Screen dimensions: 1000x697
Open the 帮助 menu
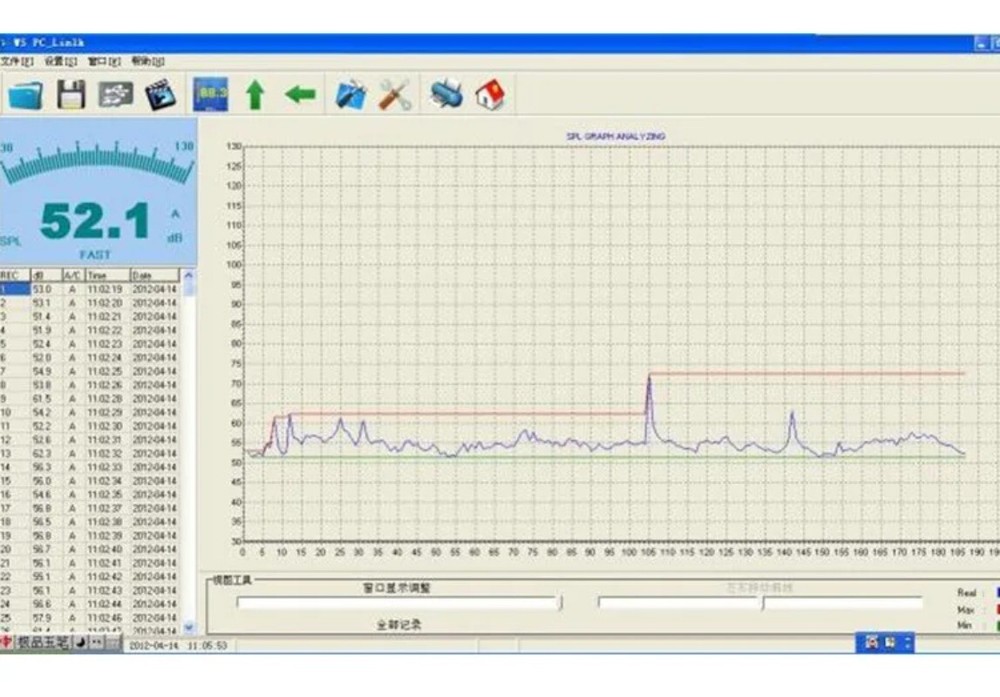point(148,61)
